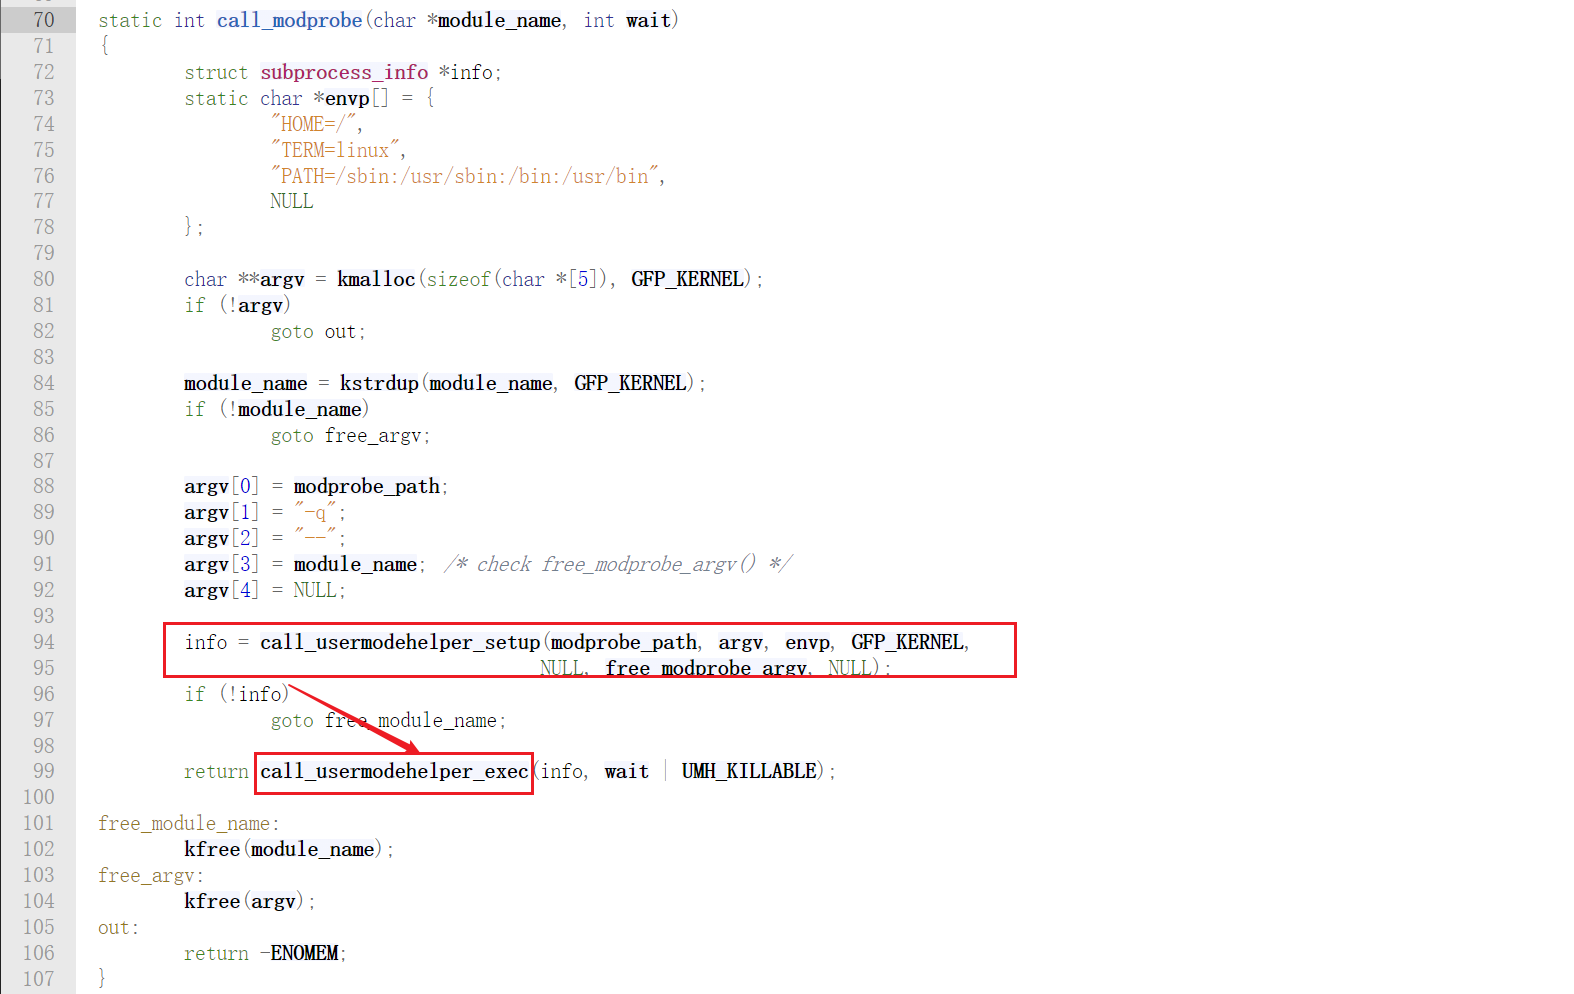Click the free_argv: label definition
This screenshot has width=1574, height=994.
150,875
